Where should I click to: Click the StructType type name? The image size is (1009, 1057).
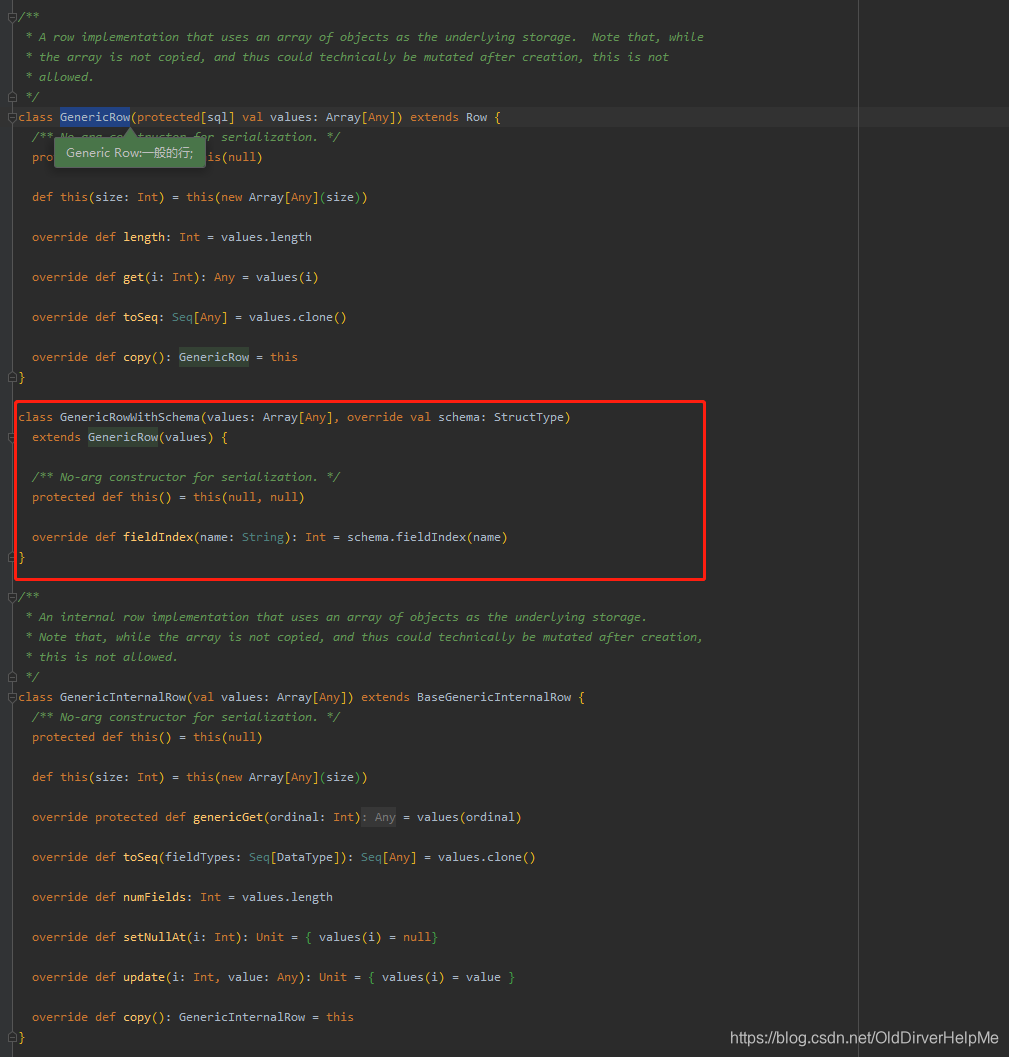[x=529, y=417]
